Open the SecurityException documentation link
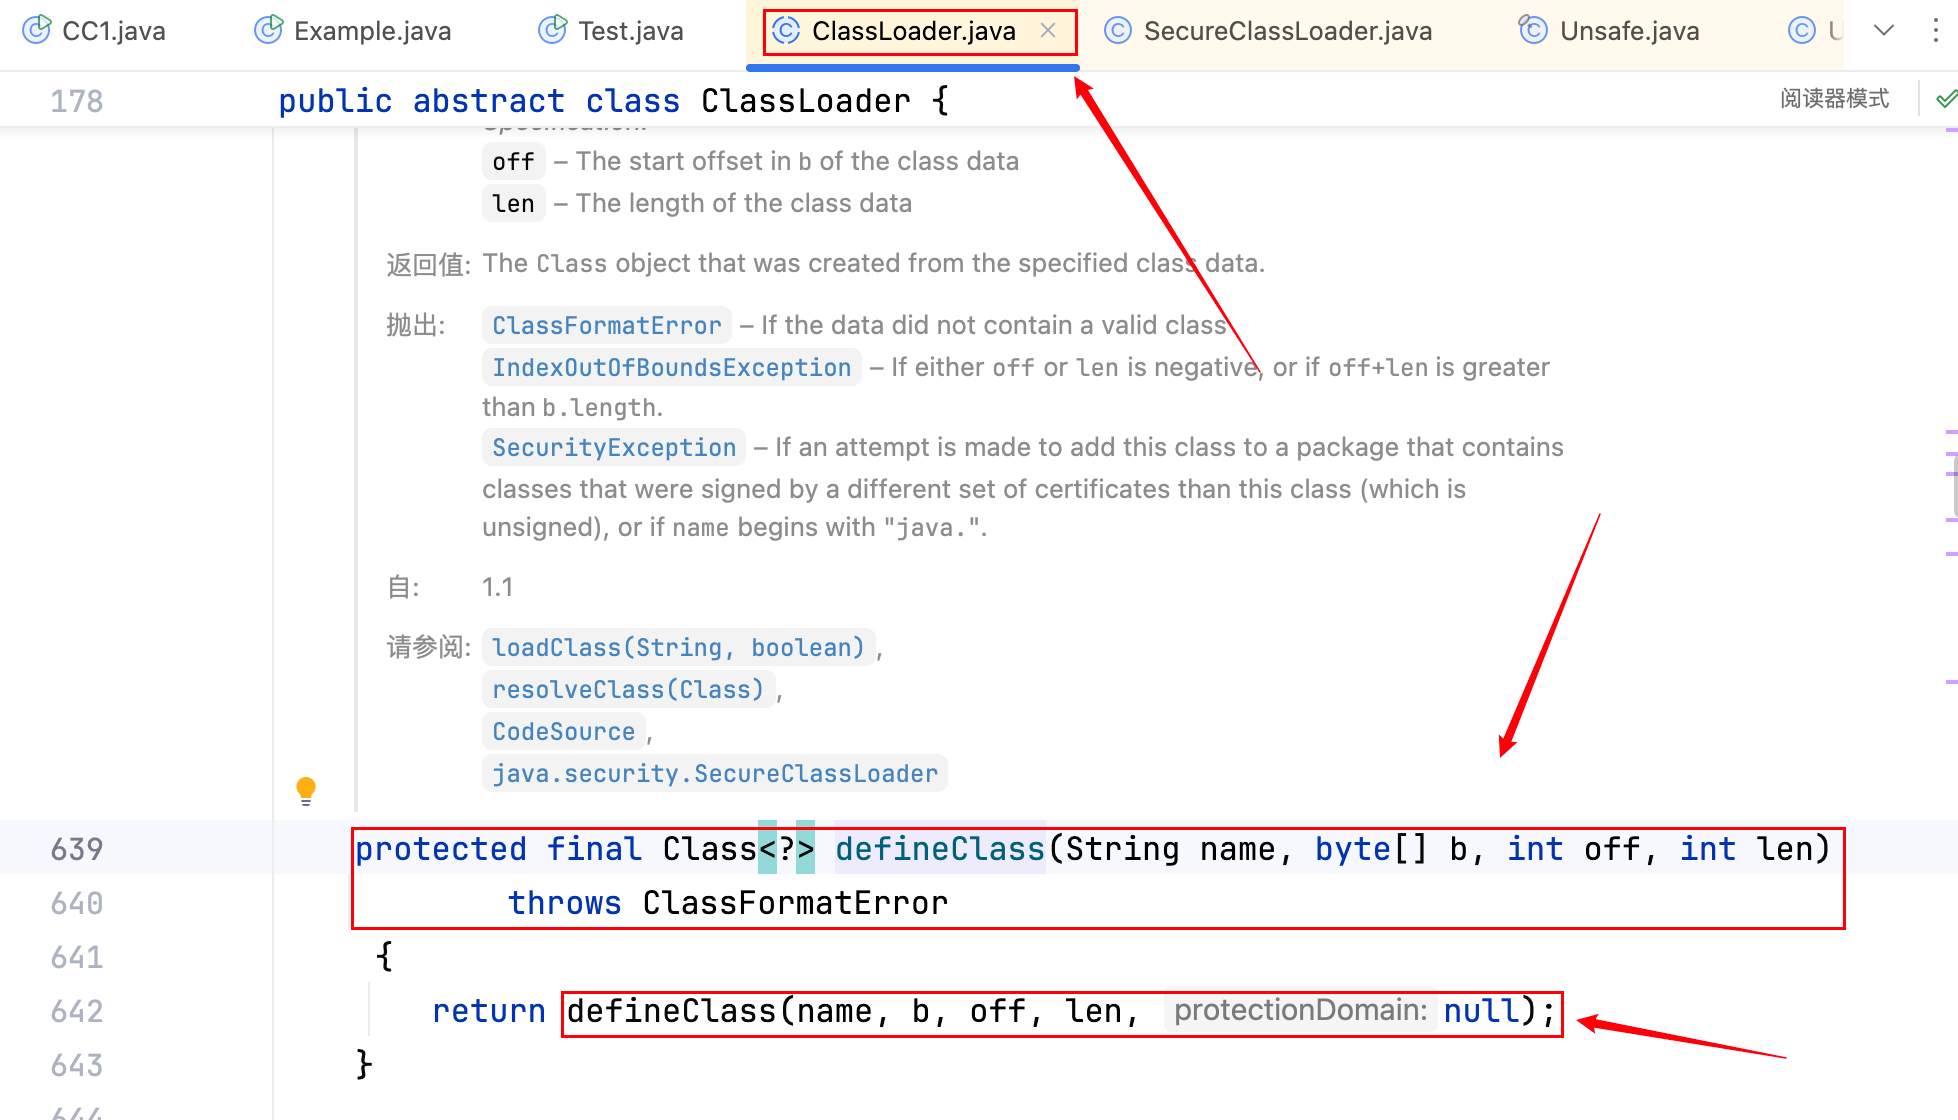The height and width of the screenshot is (1120, 1958). [614, 448]
